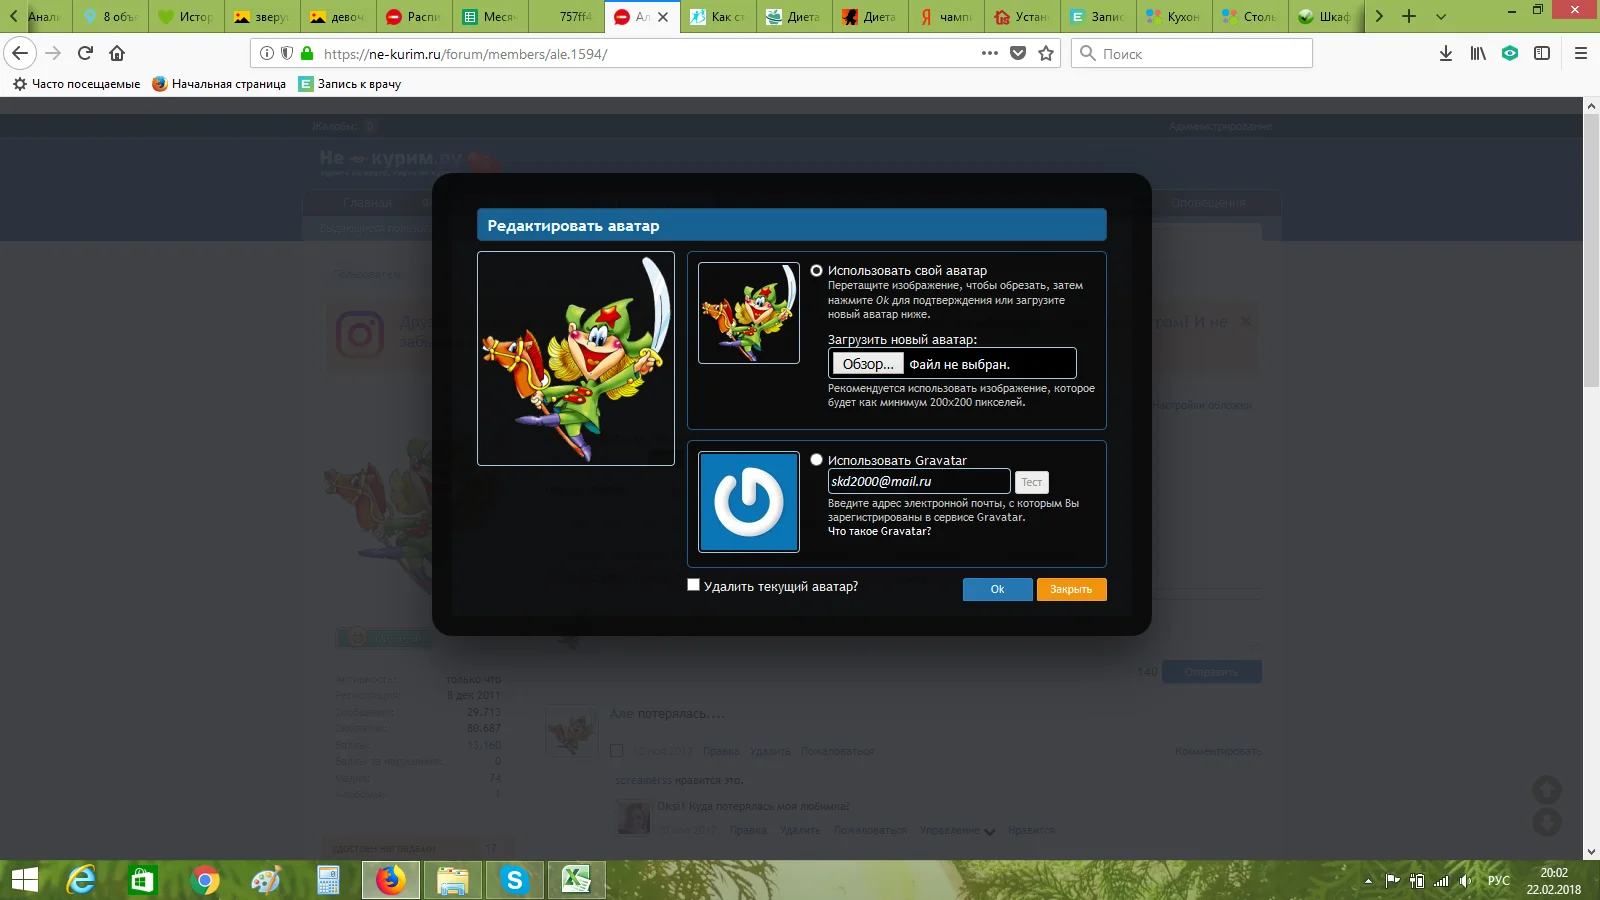This screenshot has width=1600, height=900.
Task: Switch to the "чампи" tab
Action: pos(946,17)
